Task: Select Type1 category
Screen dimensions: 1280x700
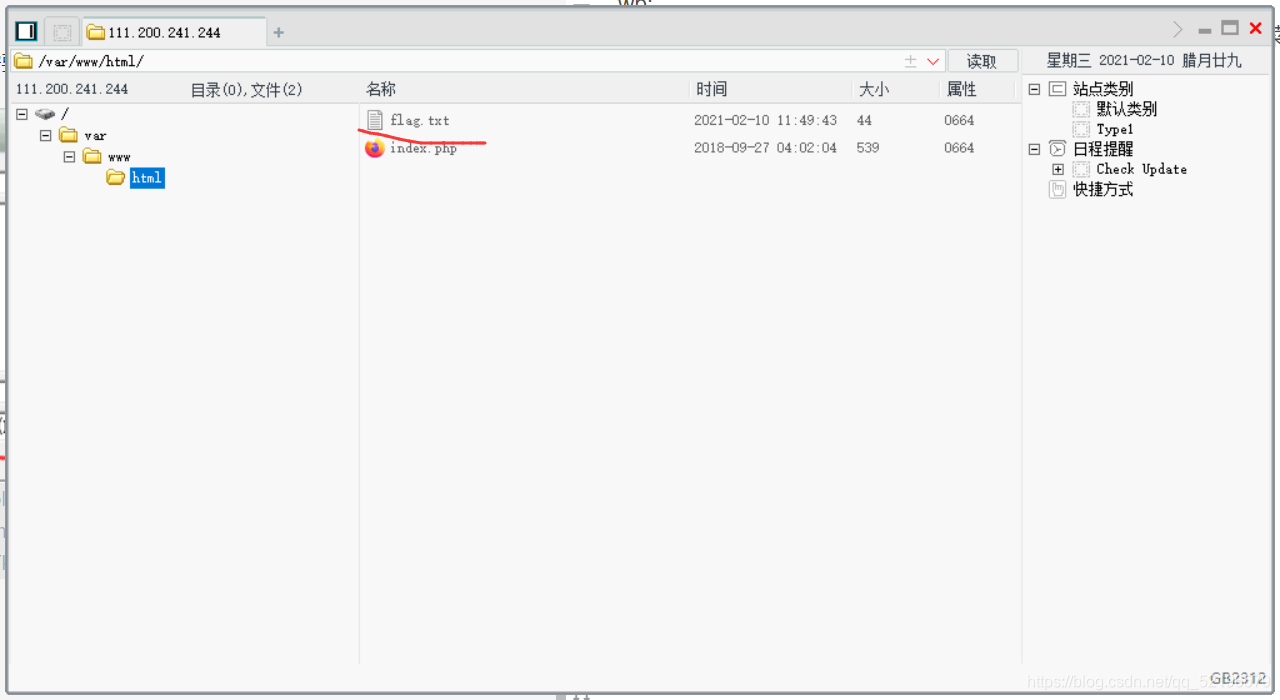Action: tap(1114, 129)
